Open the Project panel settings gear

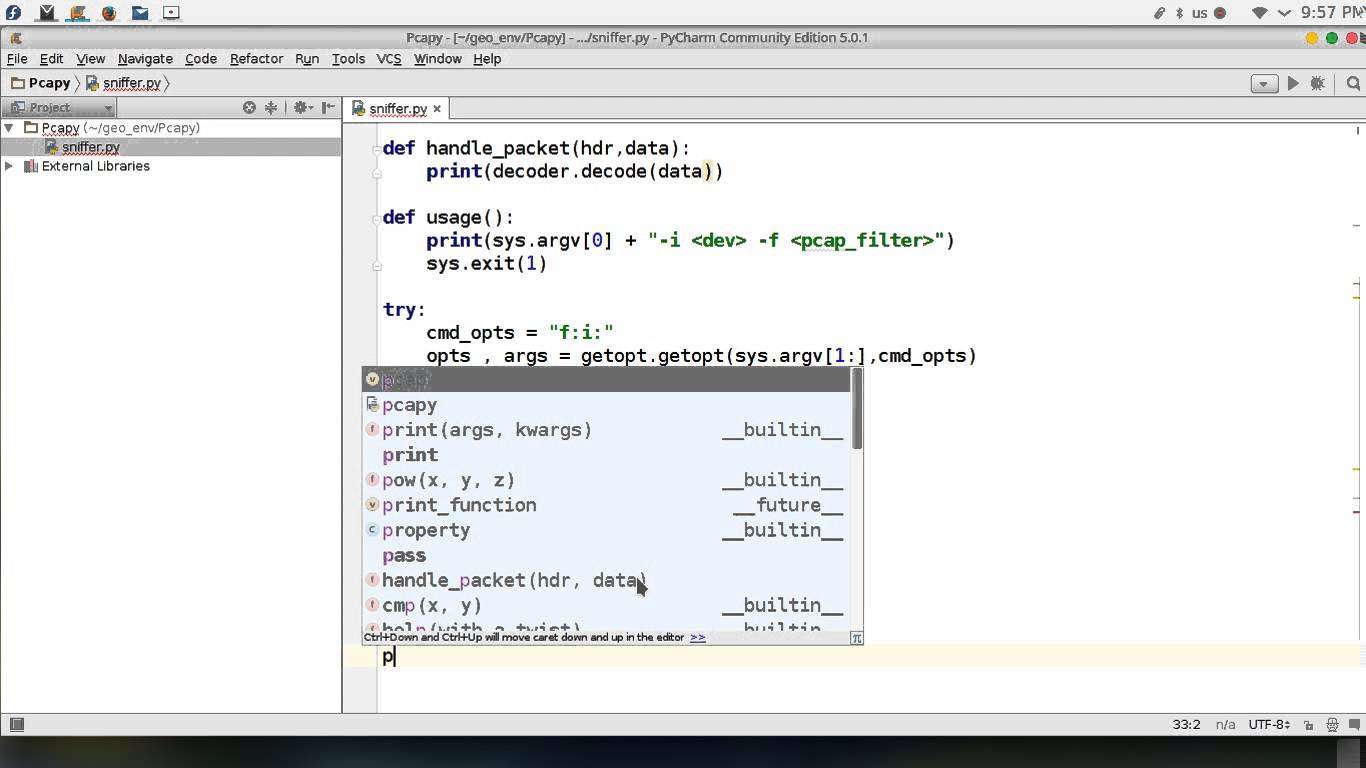300,107
